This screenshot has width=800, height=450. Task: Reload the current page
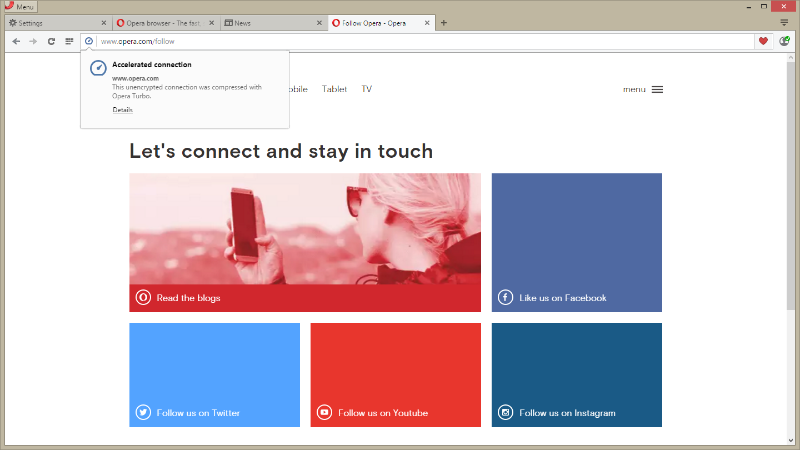click(51, 41)
